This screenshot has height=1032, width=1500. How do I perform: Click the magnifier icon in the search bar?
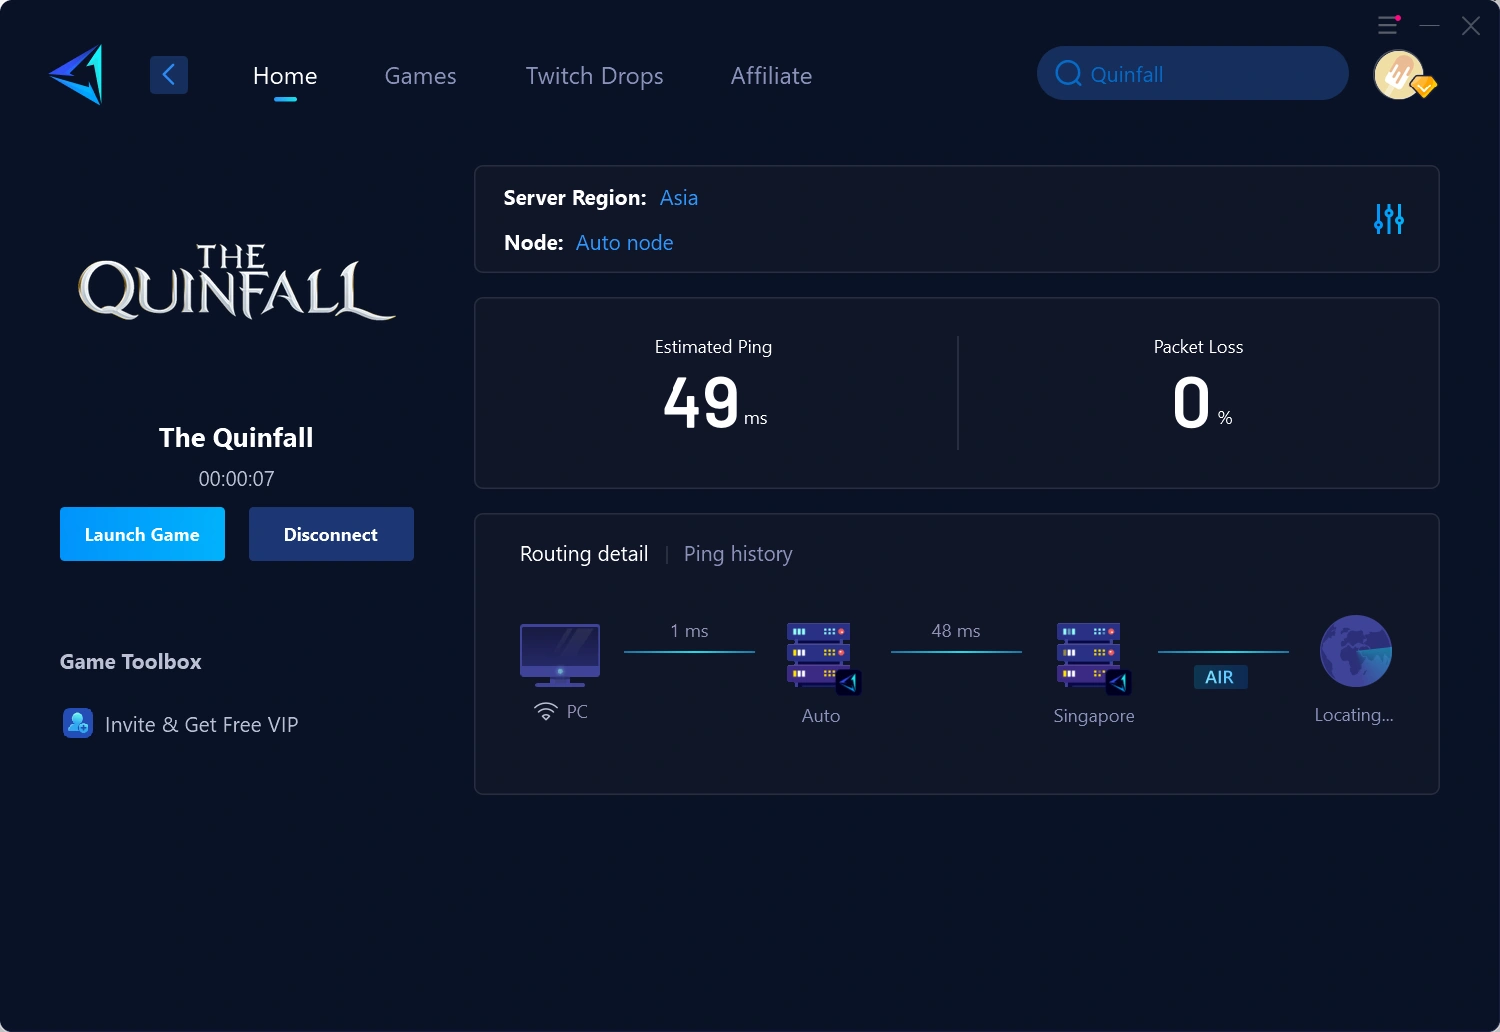click(x=1068, y=73)
